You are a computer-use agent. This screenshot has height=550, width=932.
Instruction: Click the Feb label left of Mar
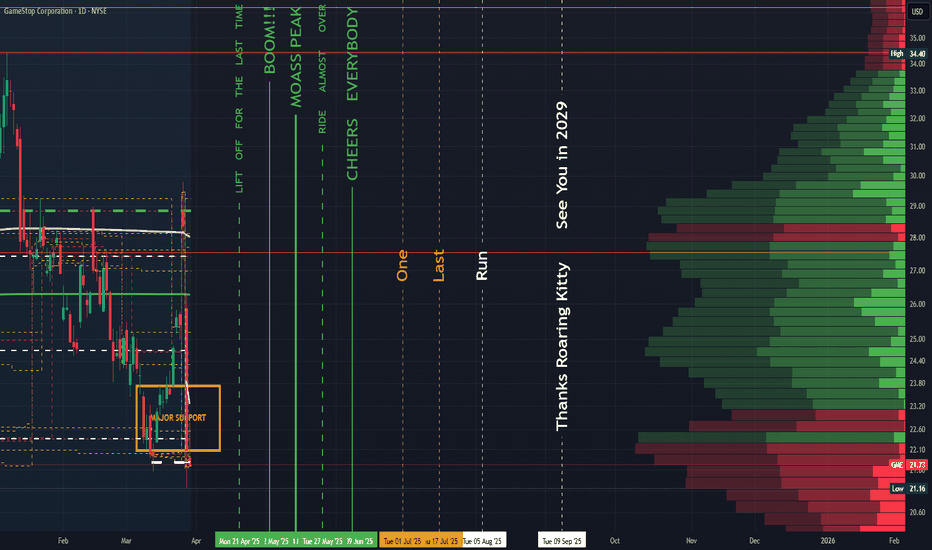(x=63, y=540)
